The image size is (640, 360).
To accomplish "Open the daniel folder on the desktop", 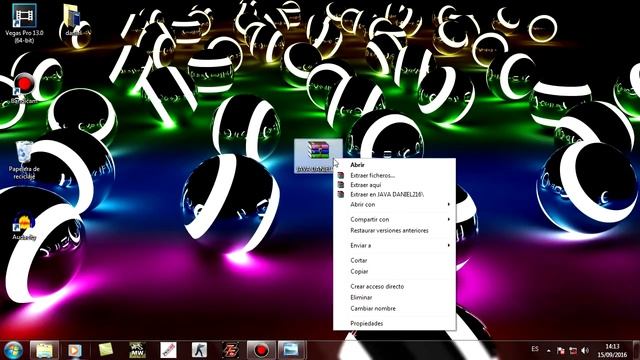I will pyautogui.click(x=73, y=20).
